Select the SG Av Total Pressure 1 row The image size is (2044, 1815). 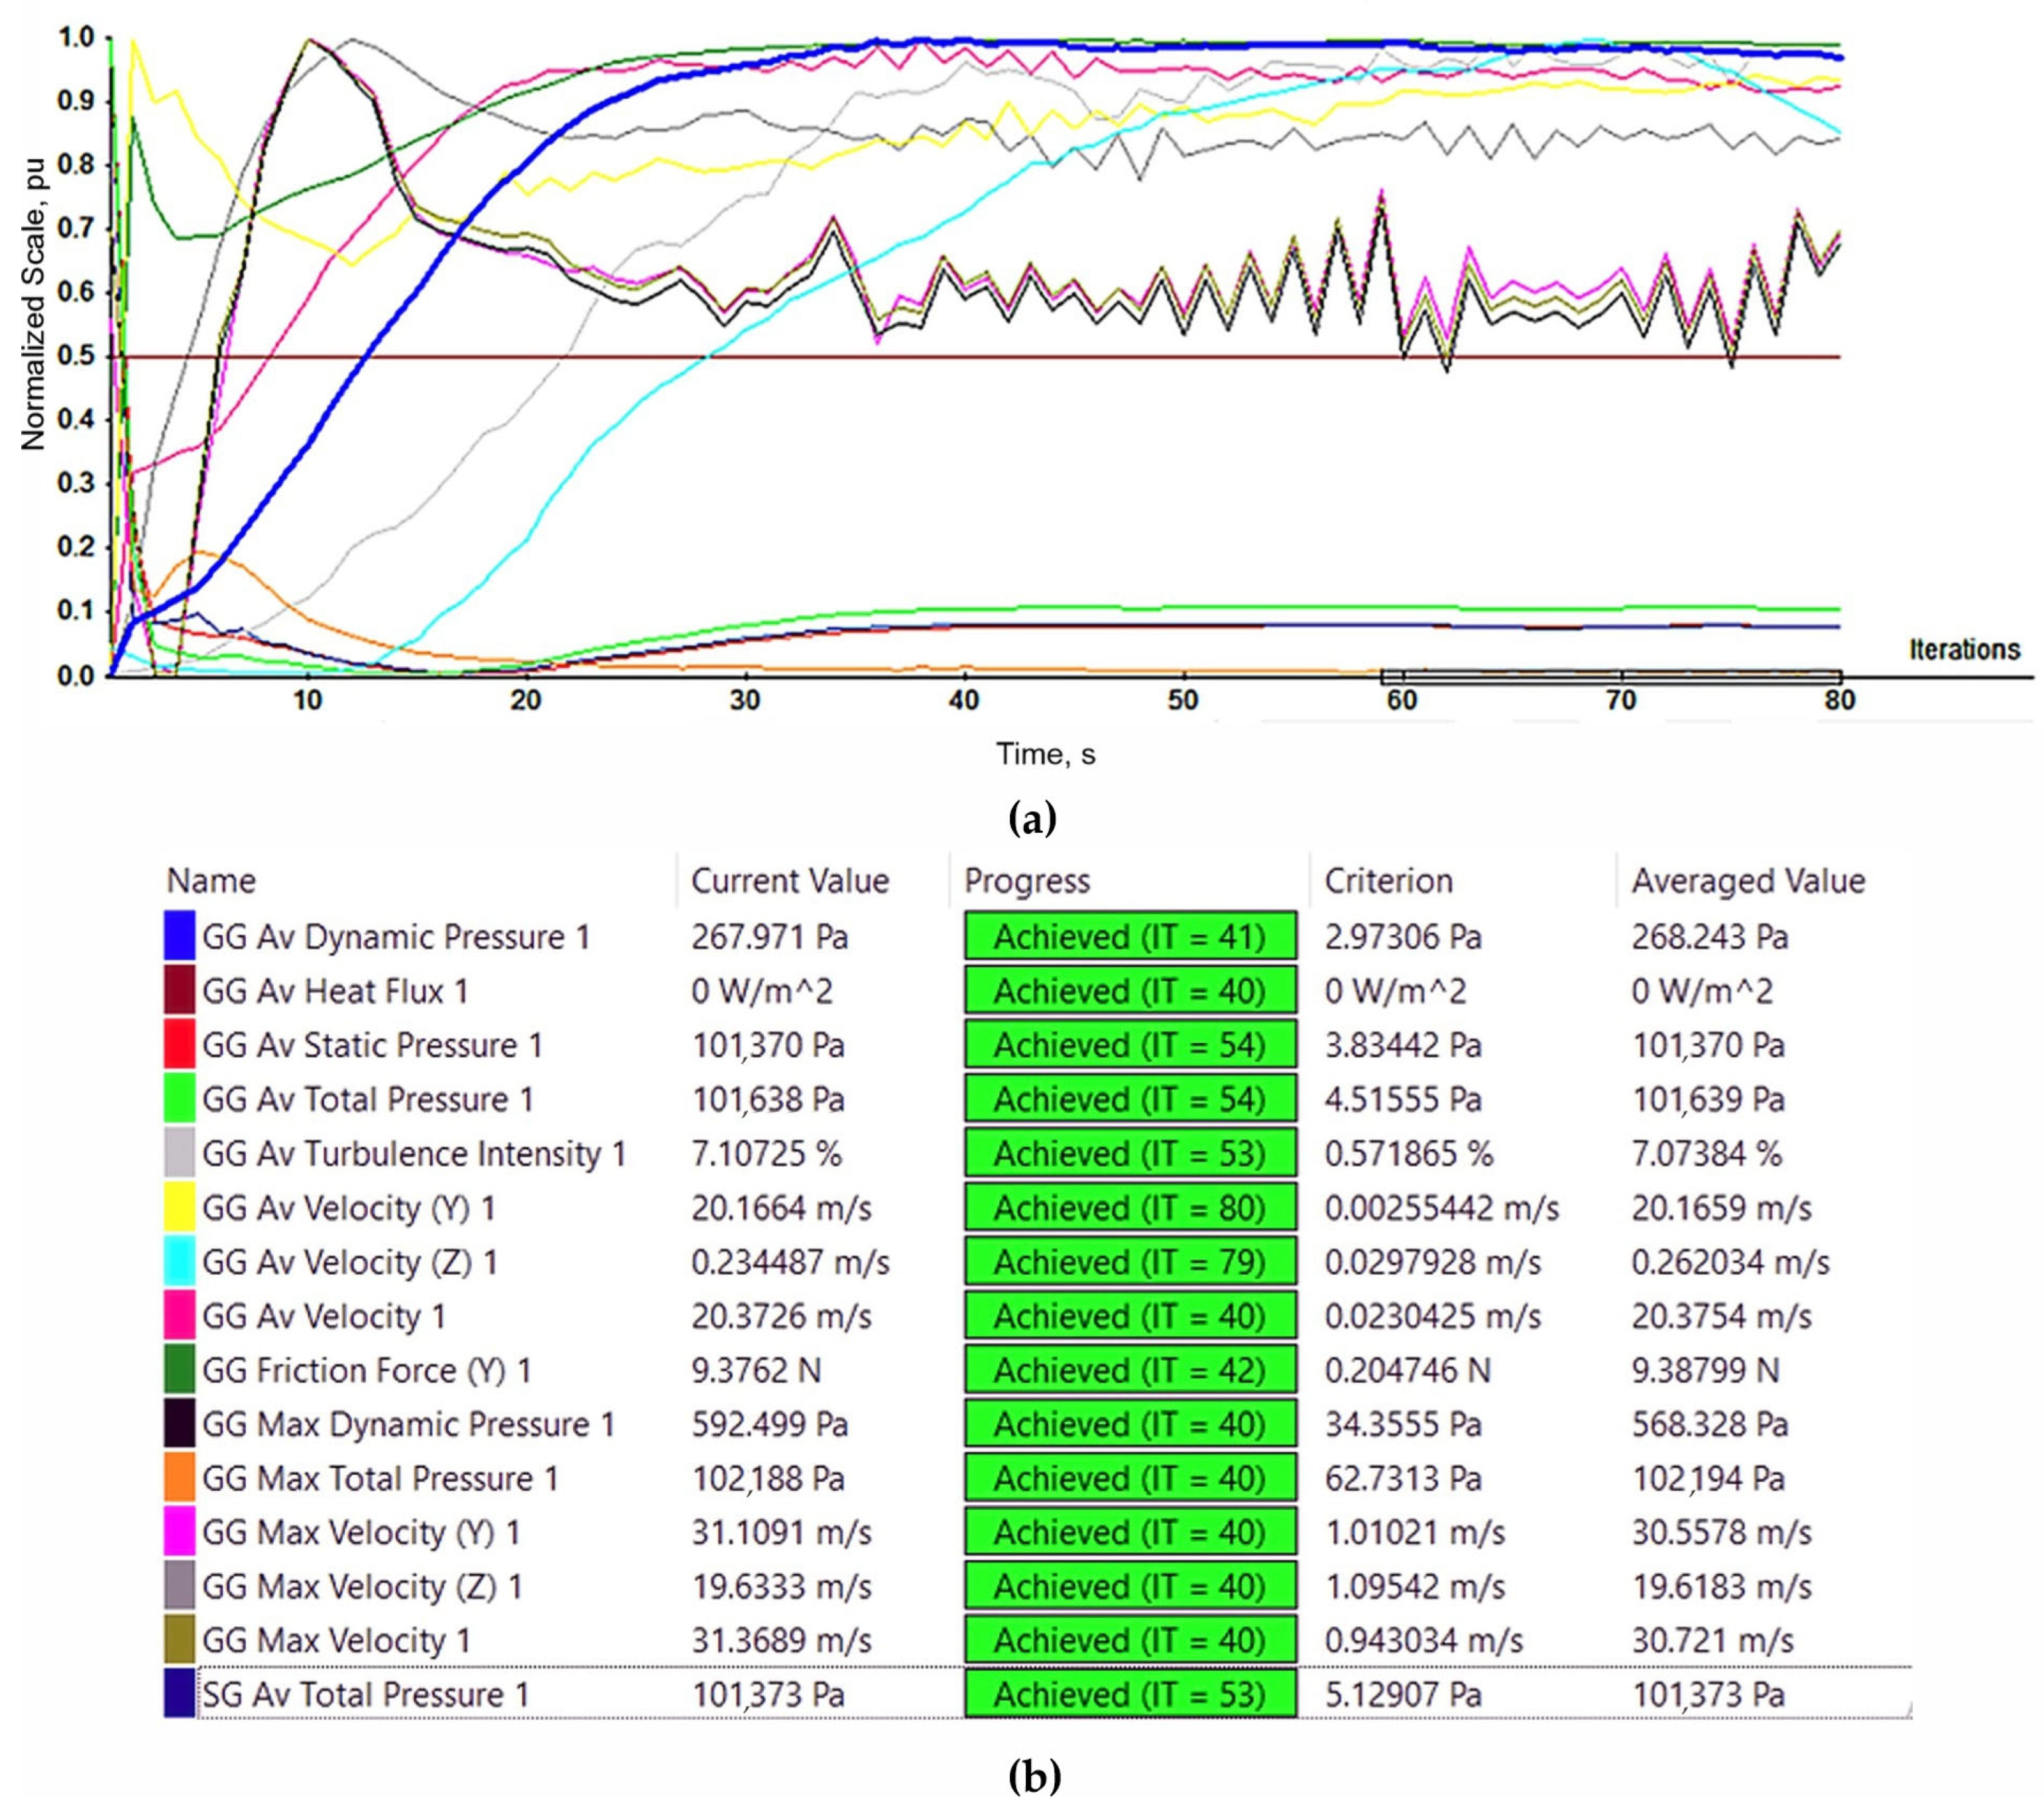(366, 1694)
